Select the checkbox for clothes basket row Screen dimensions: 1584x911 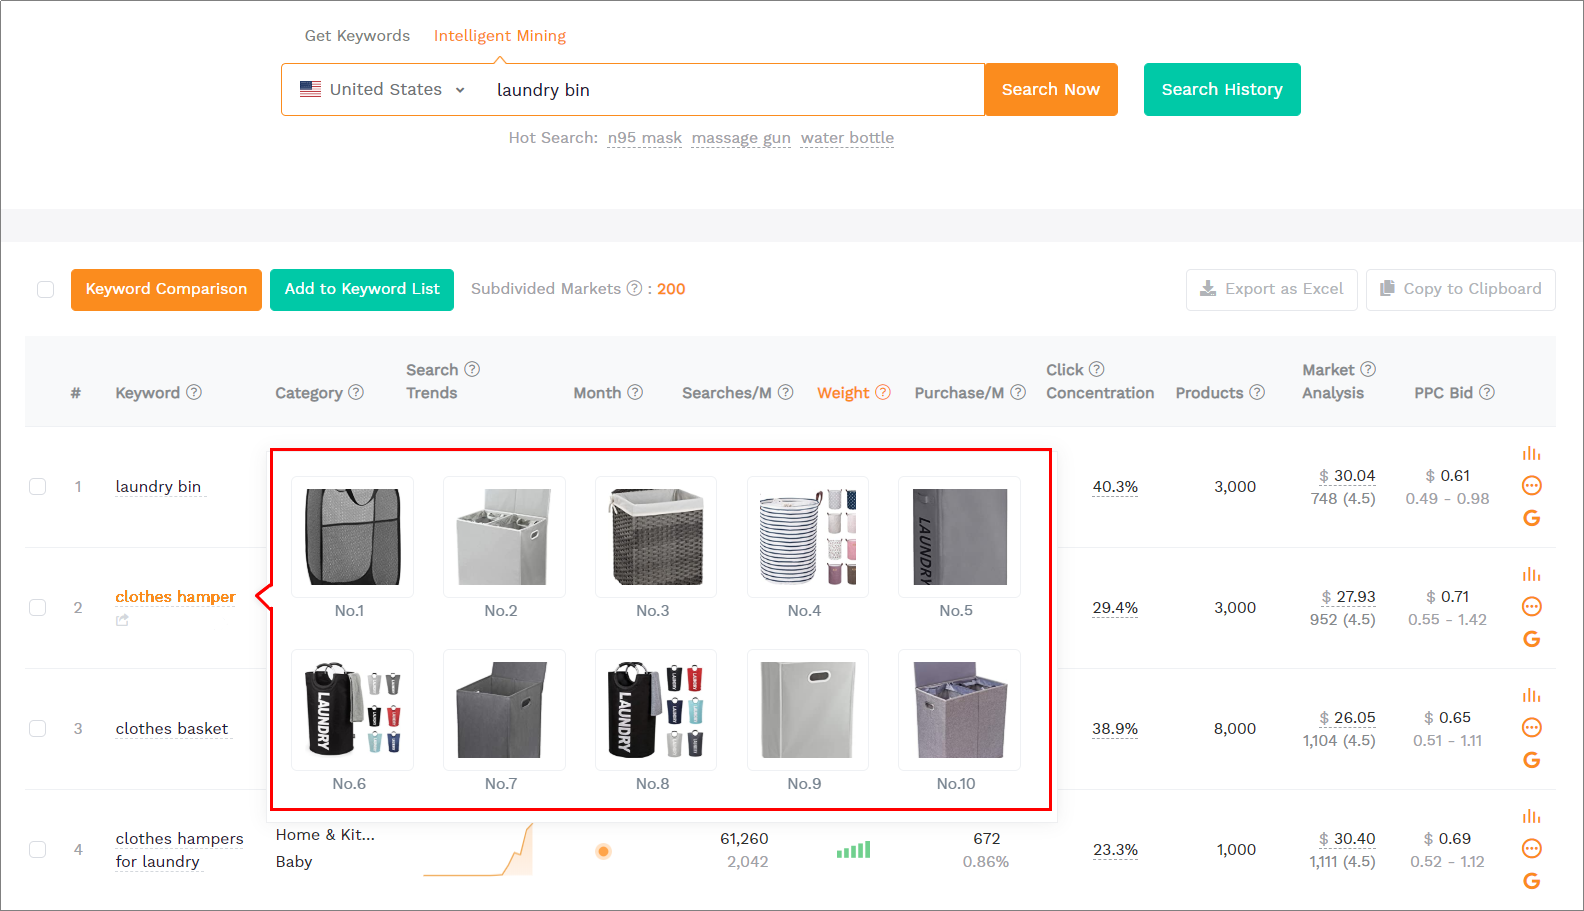(x=38, y=729)
